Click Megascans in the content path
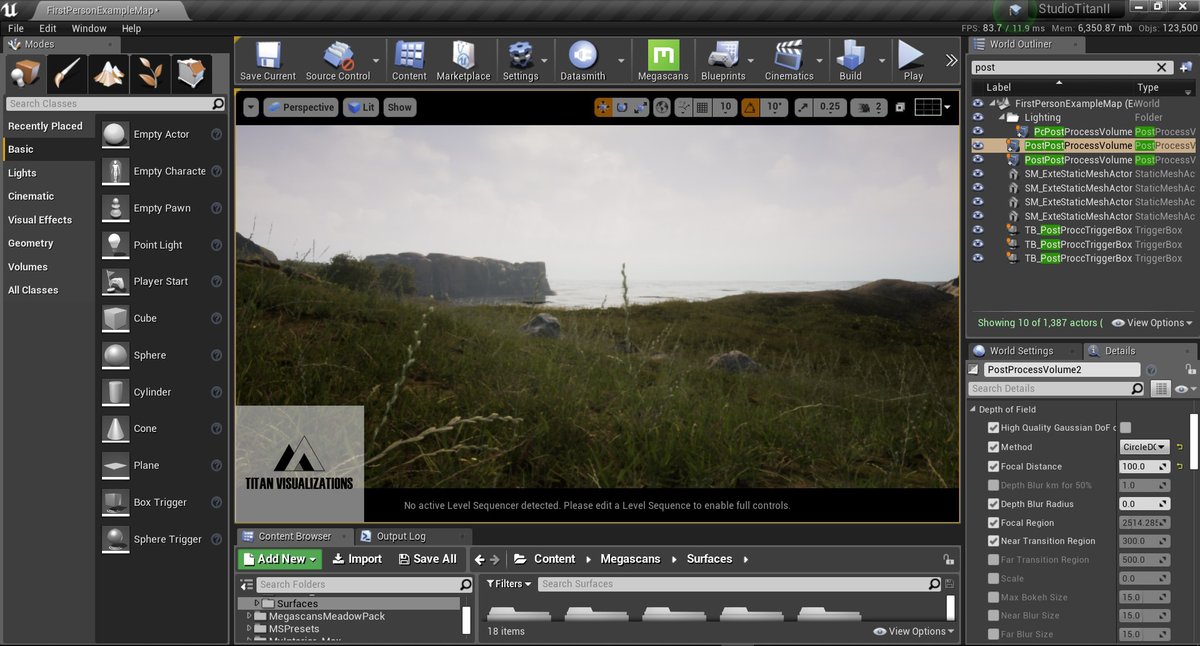 pos(630,559)
